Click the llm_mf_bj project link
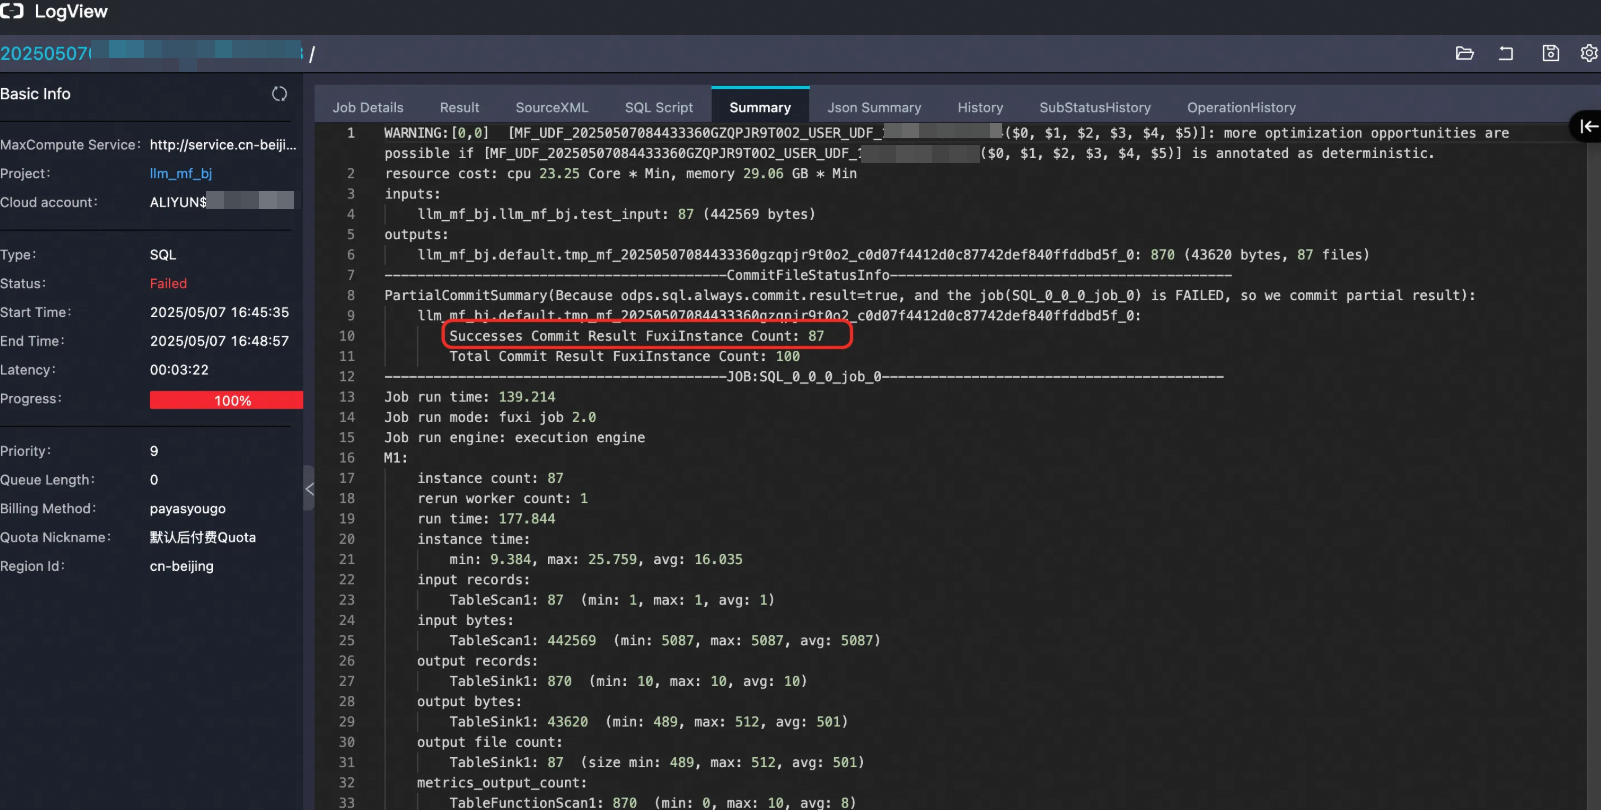This screenshot has height=810, width=1601. (x=181, y=174)
